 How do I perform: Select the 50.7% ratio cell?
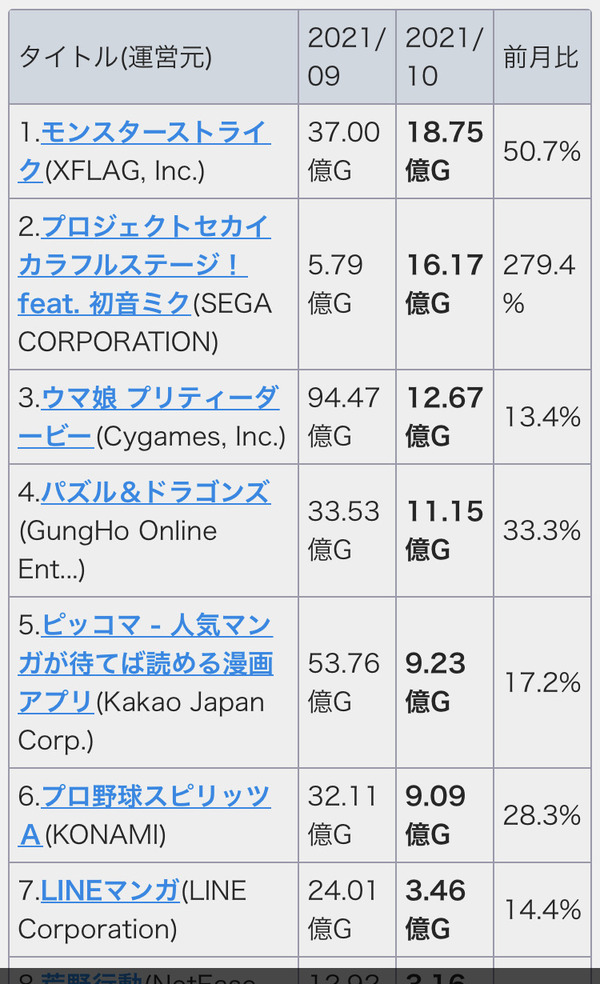click(542, 151)
